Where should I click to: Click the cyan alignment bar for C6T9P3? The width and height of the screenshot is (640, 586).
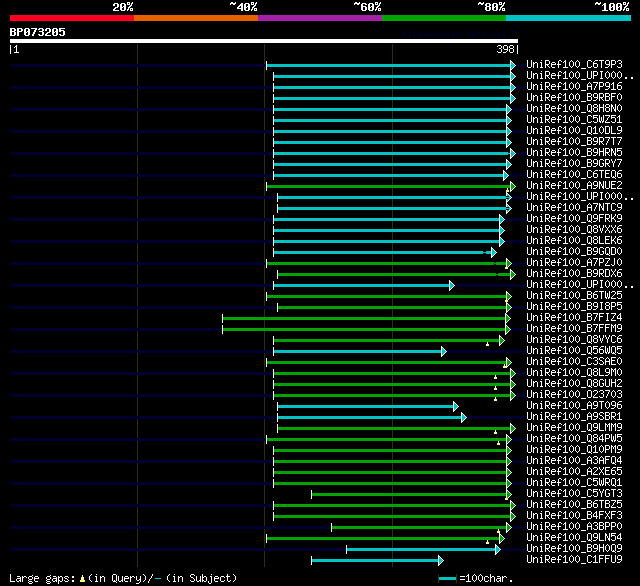click(x=389, y=65)
